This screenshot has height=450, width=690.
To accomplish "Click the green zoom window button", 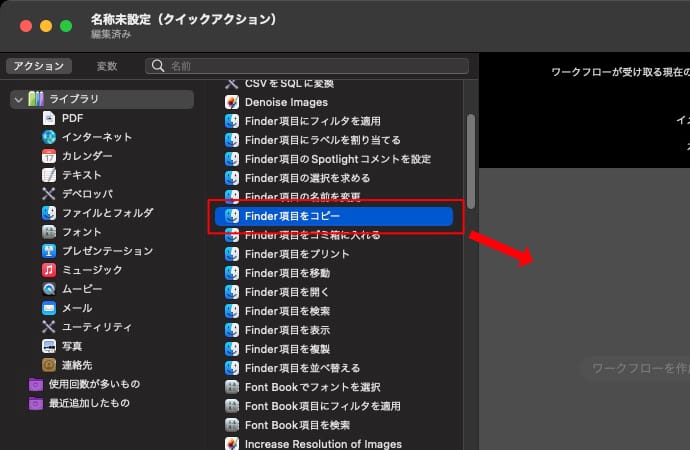I will click(65, 26).
